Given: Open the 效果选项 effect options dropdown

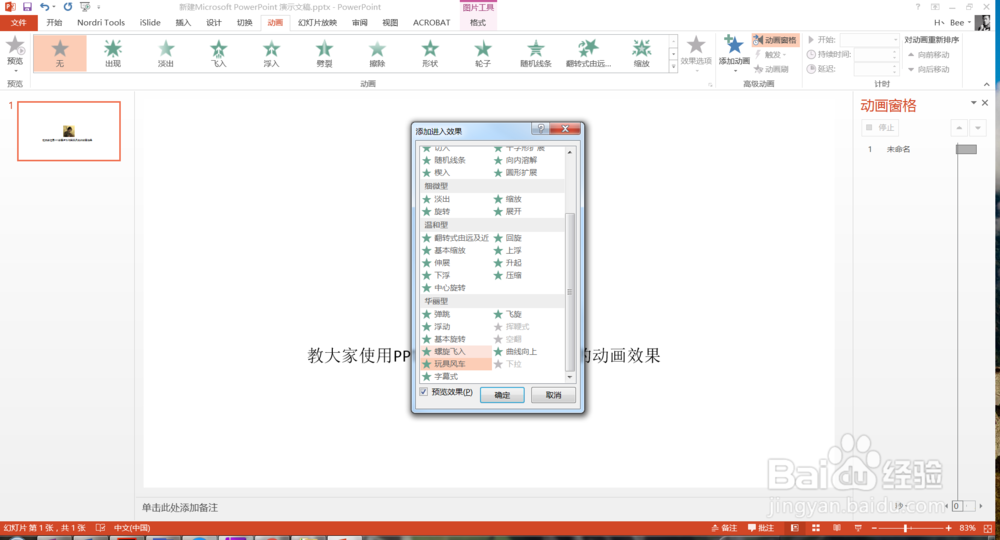Looking at the screenshot, I should point(696,52).
